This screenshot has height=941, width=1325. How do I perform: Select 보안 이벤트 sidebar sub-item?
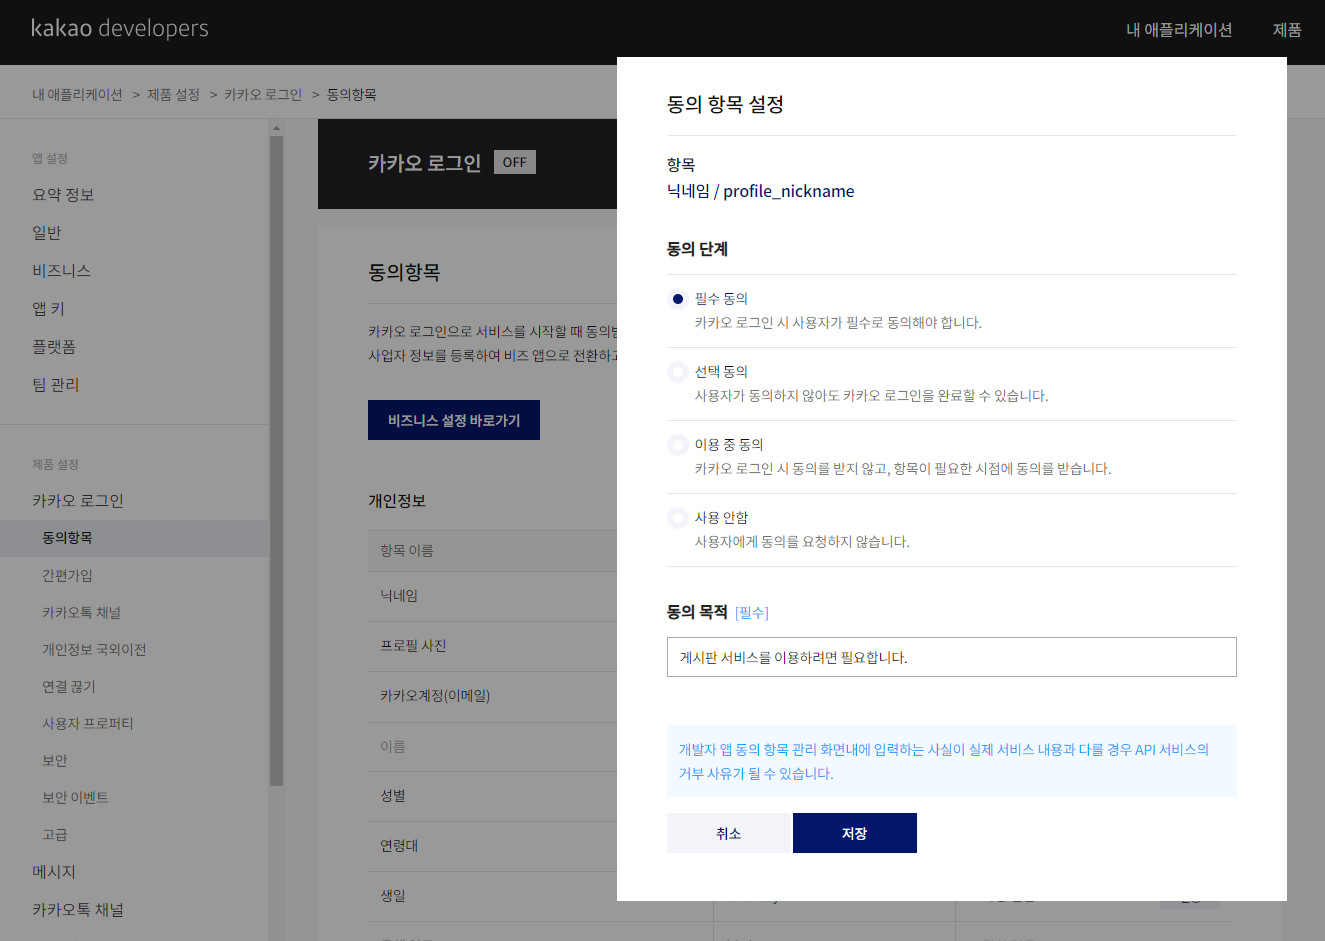pos(75,798)
